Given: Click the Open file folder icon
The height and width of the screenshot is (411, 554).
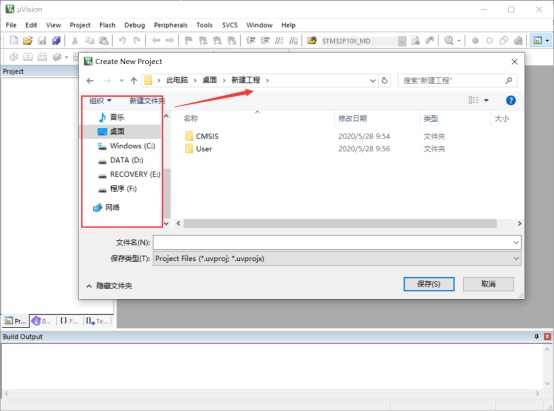Looking at the screenshot, I should click(28, 41).
